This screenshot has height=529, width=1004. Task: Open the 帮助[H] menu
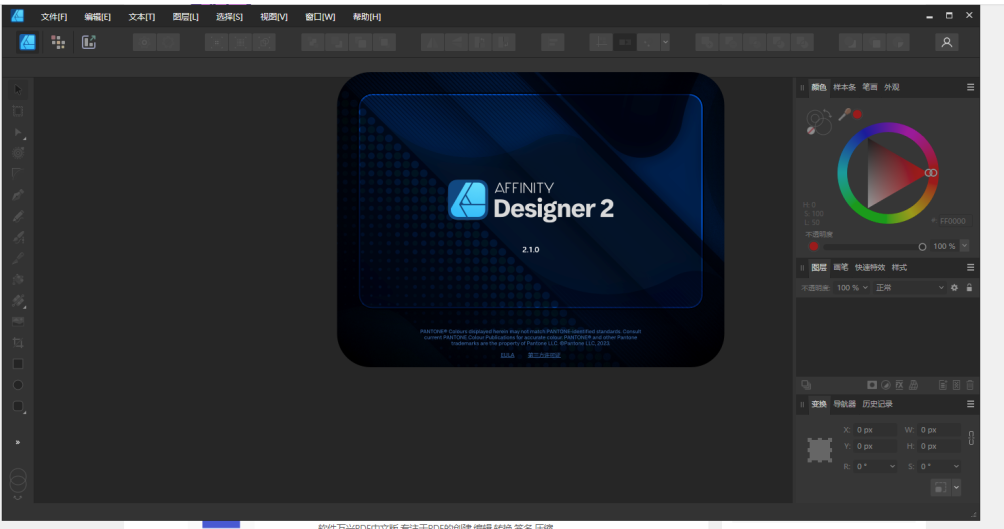tap(367, 17)
